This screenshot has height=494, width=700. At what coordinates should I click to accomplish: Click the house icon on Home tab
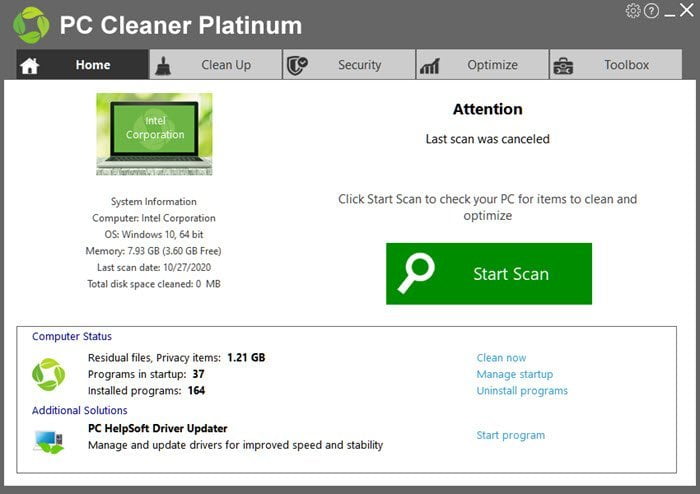(x=29, y=66)
